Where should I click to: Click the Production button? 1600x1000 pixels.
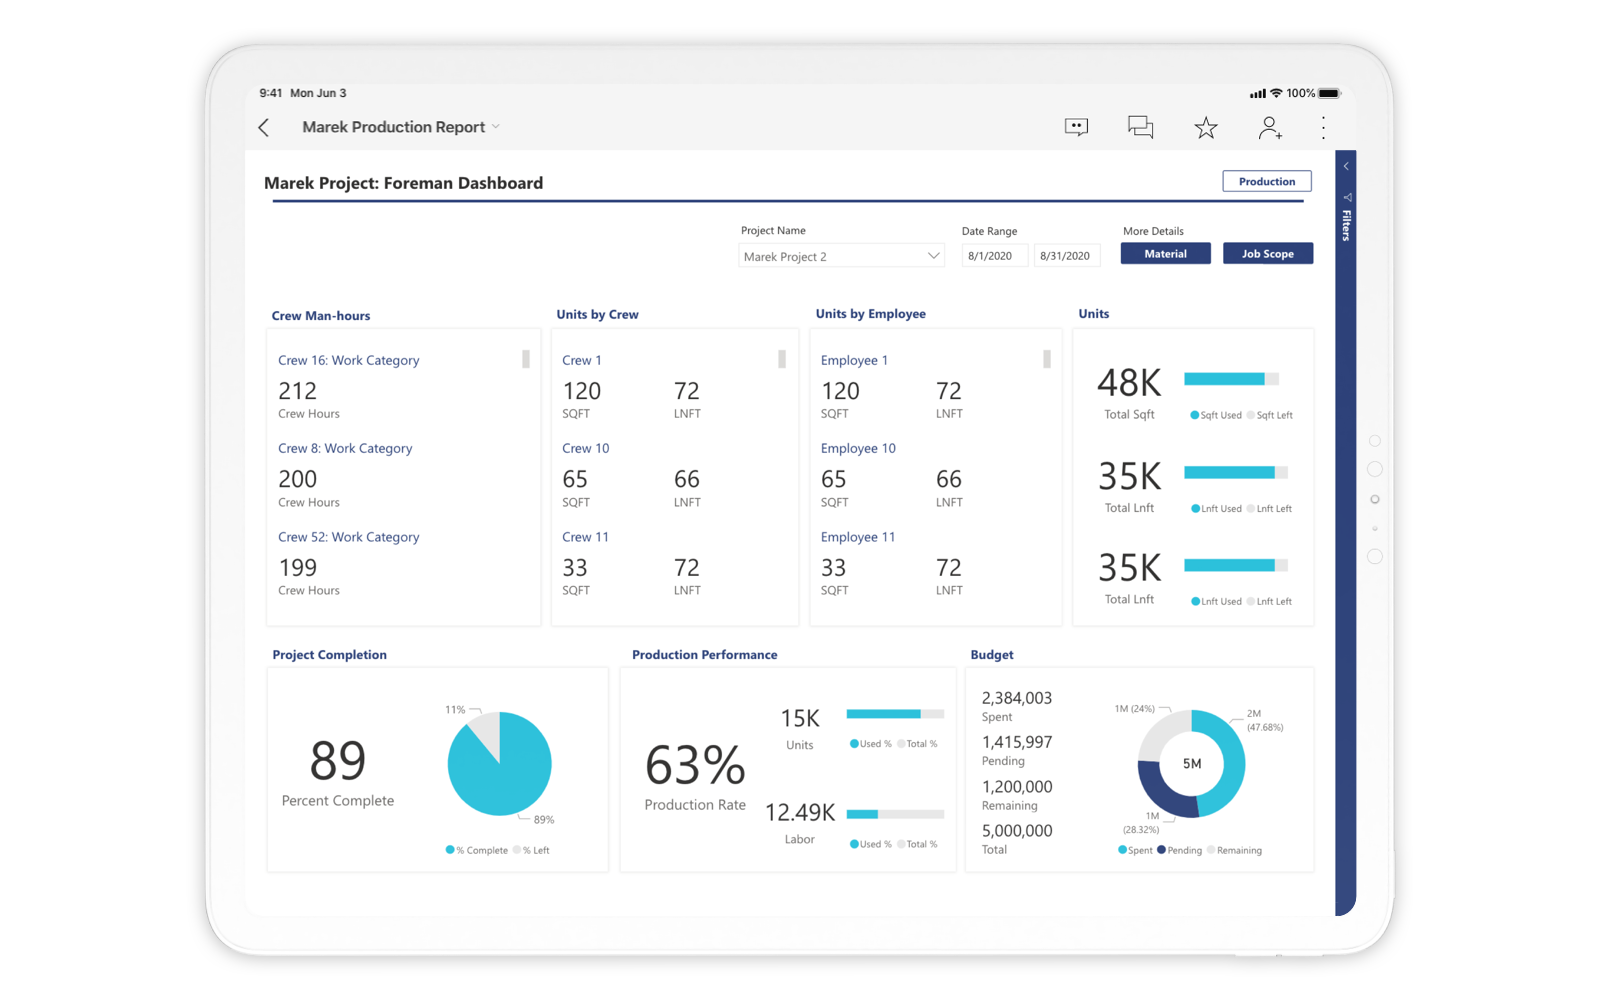coord(1267,181)
